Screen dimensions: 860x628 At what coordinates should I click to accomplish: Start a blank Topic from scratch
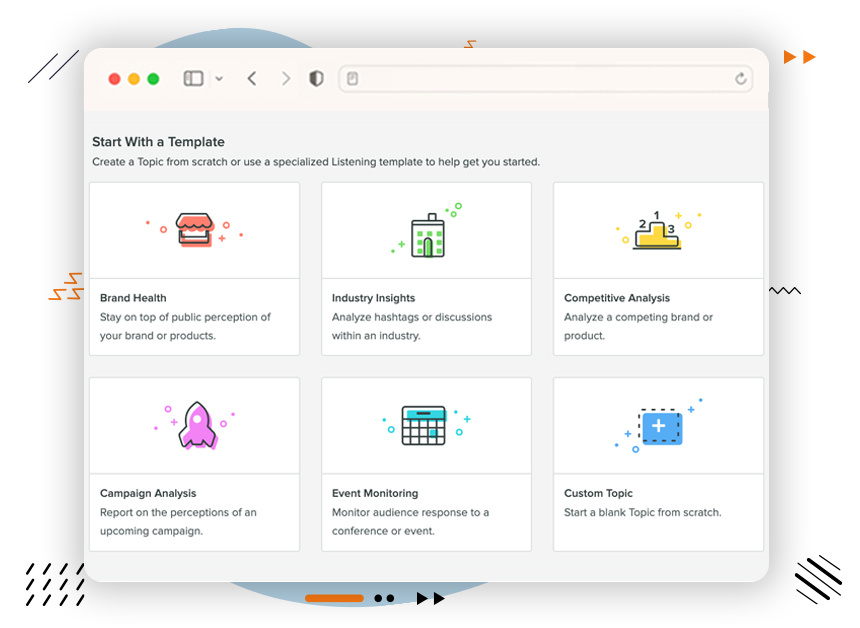[642, 513]
